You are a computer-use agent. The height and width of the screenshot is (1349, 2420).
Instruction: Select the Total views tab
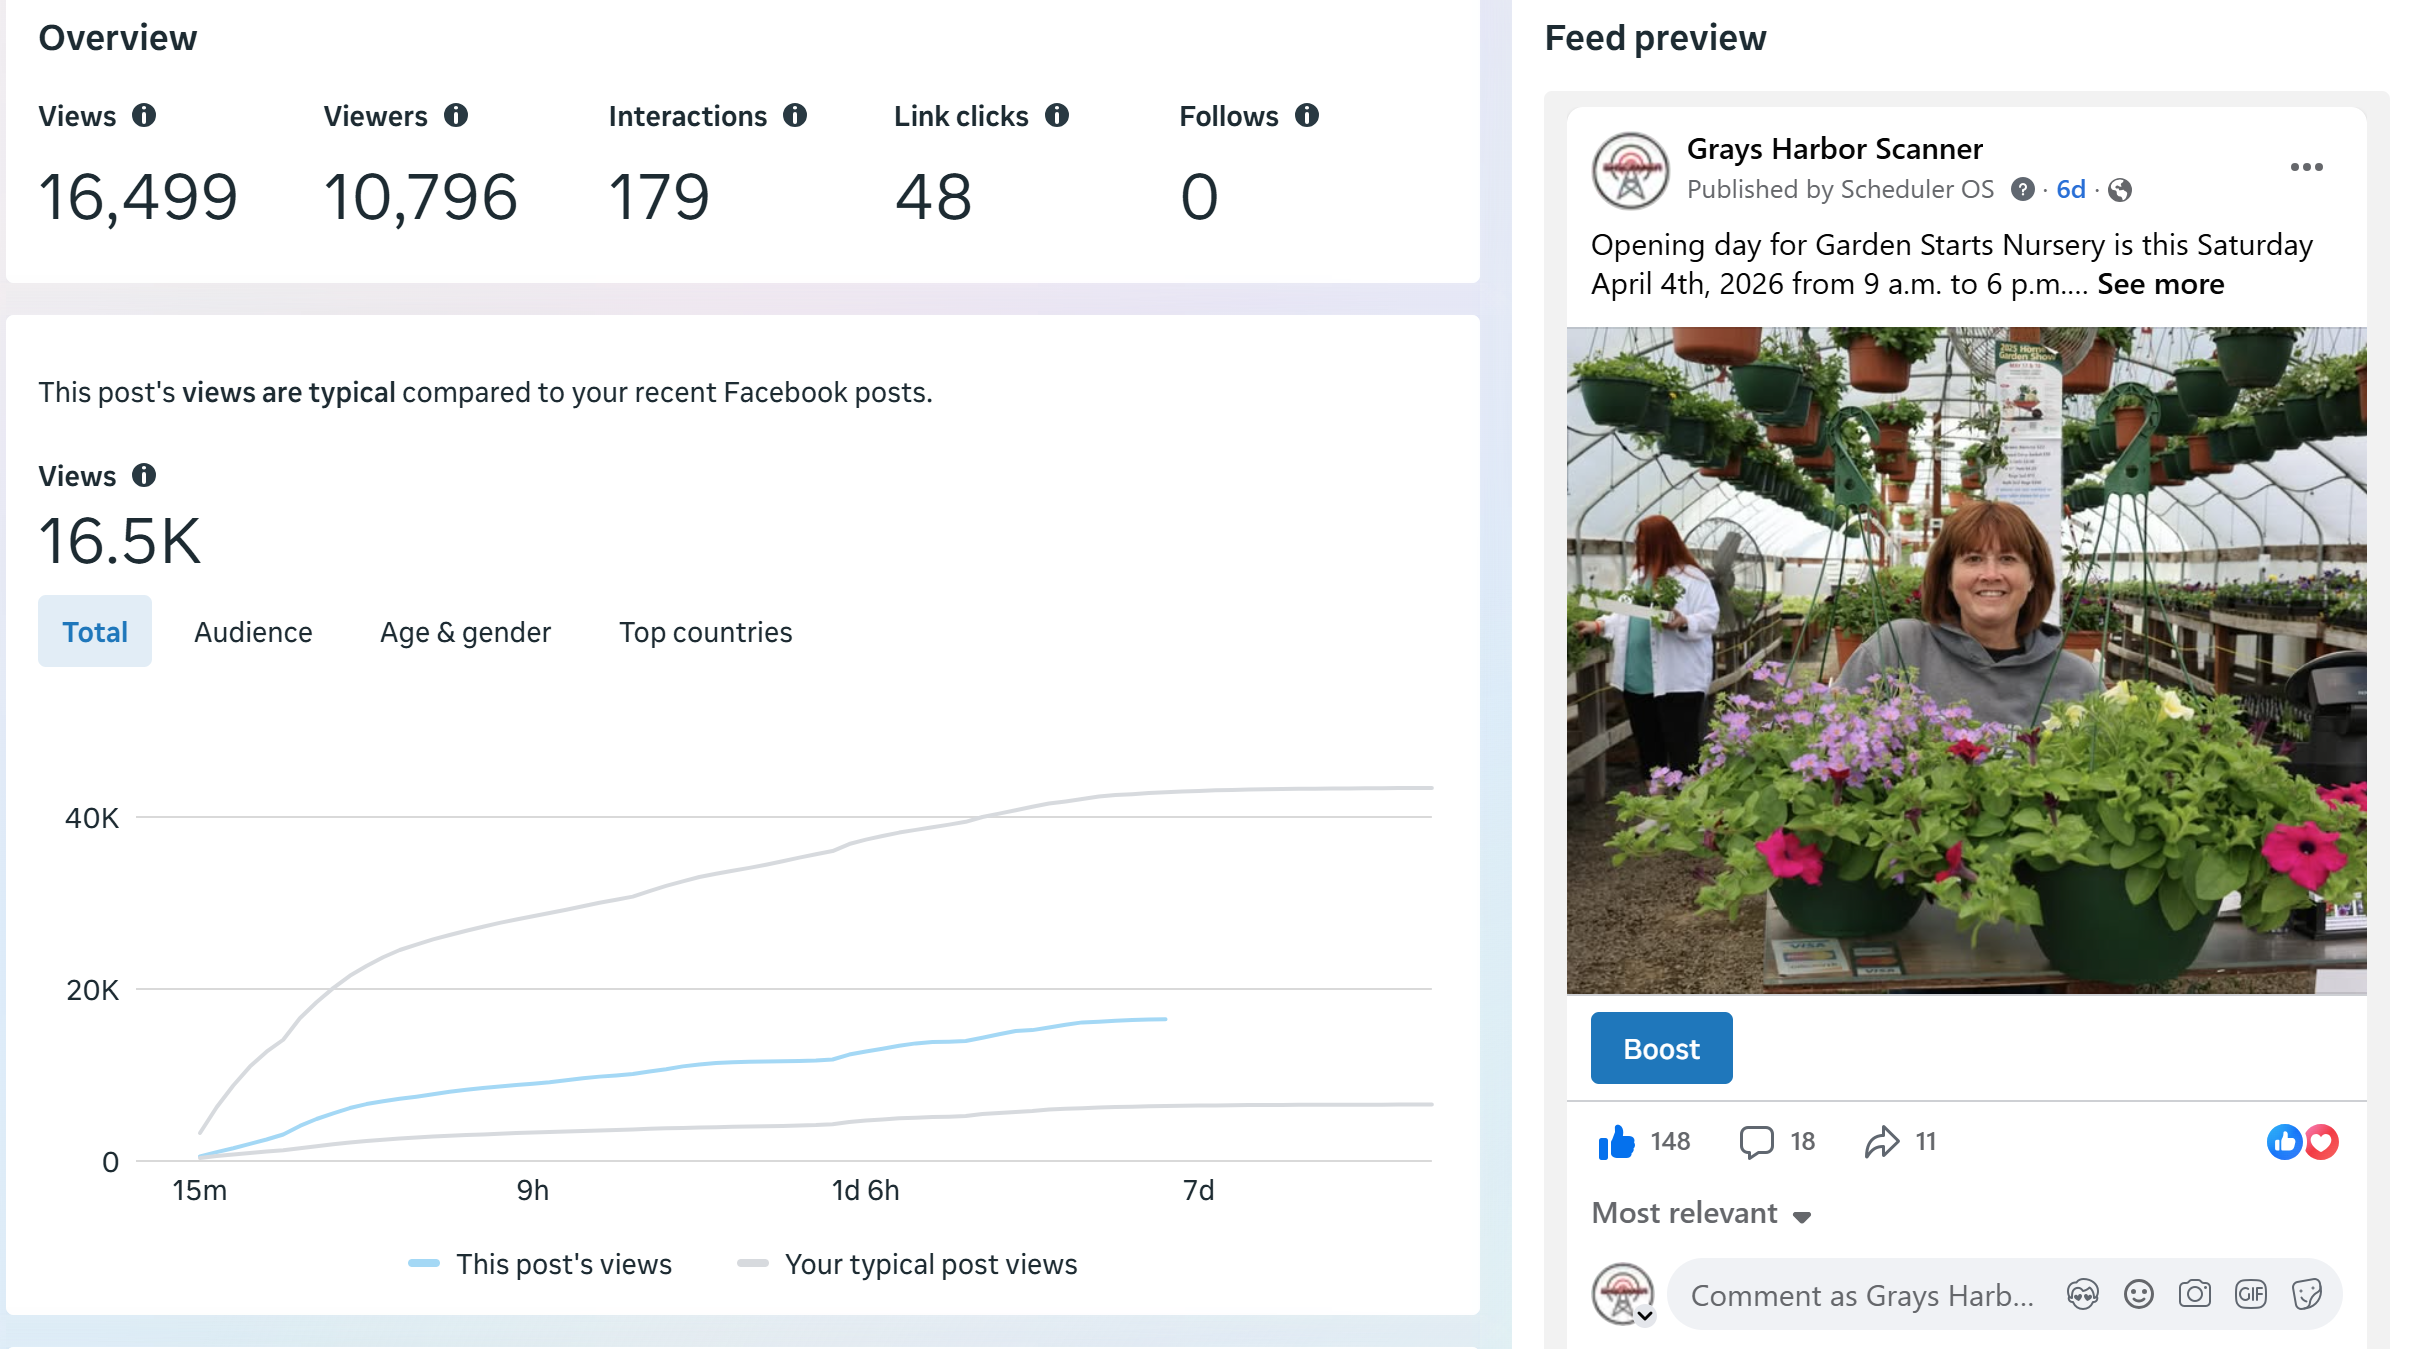(x=95, y=632)
